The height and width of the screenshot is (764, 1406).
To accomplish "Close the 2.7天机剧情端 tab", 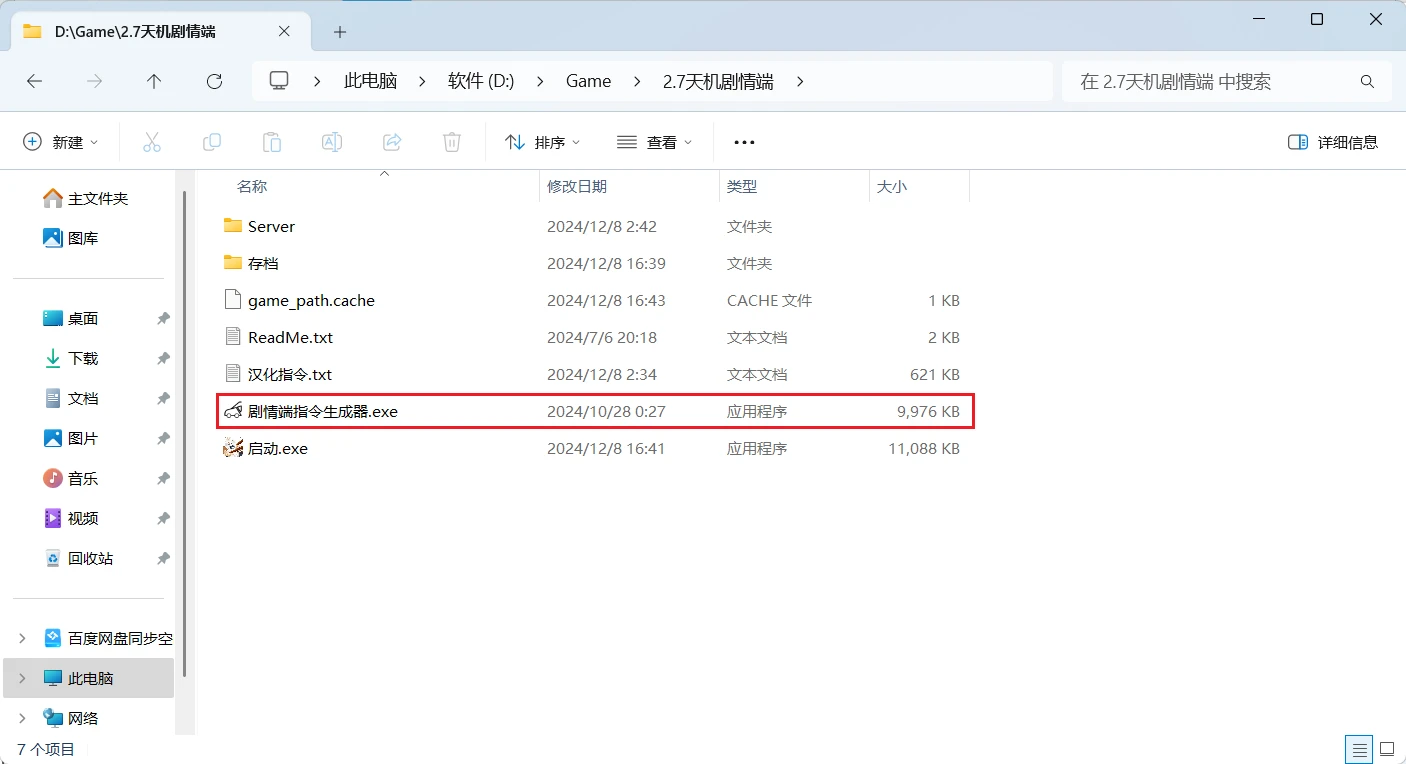I will pyautogui.click(x=284, y=31).
